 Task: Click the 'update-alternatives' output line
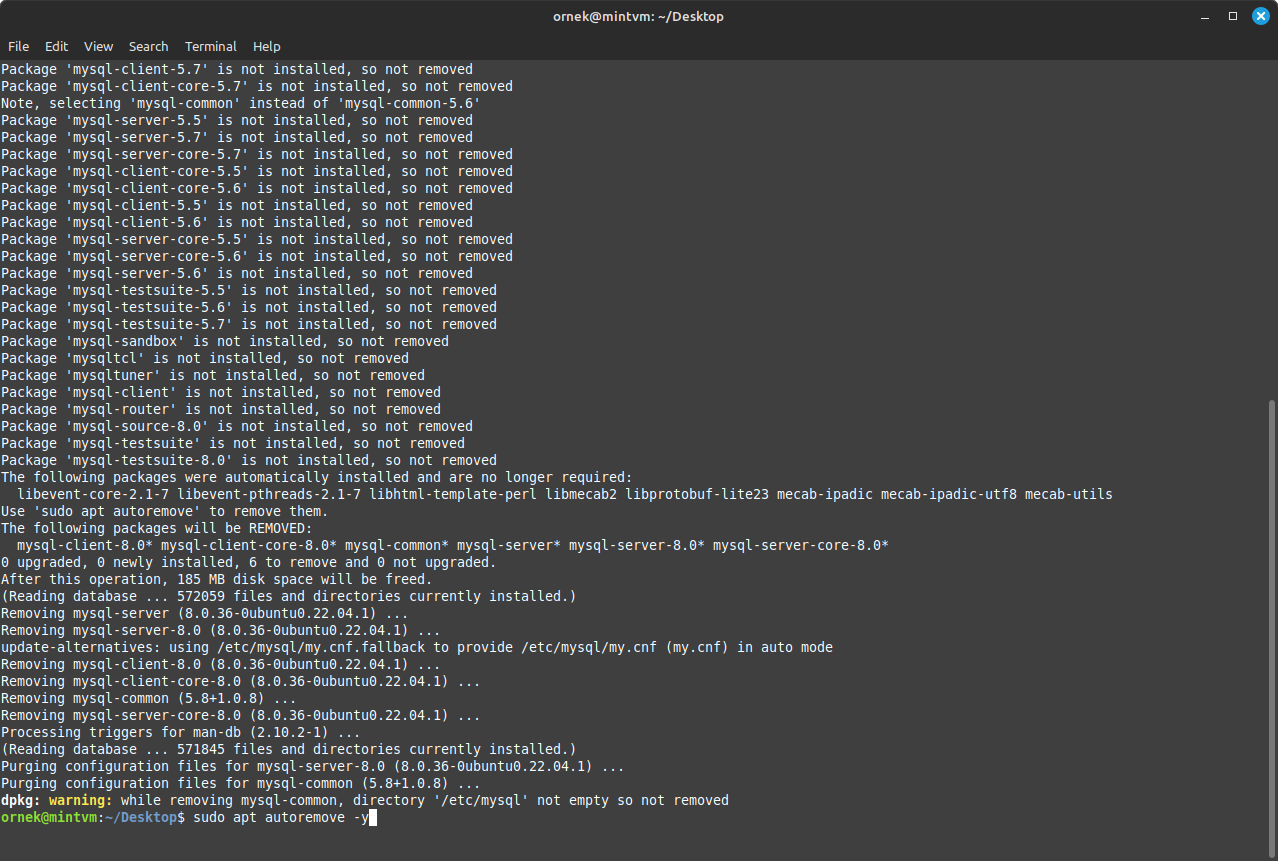[x=417, y=648]
